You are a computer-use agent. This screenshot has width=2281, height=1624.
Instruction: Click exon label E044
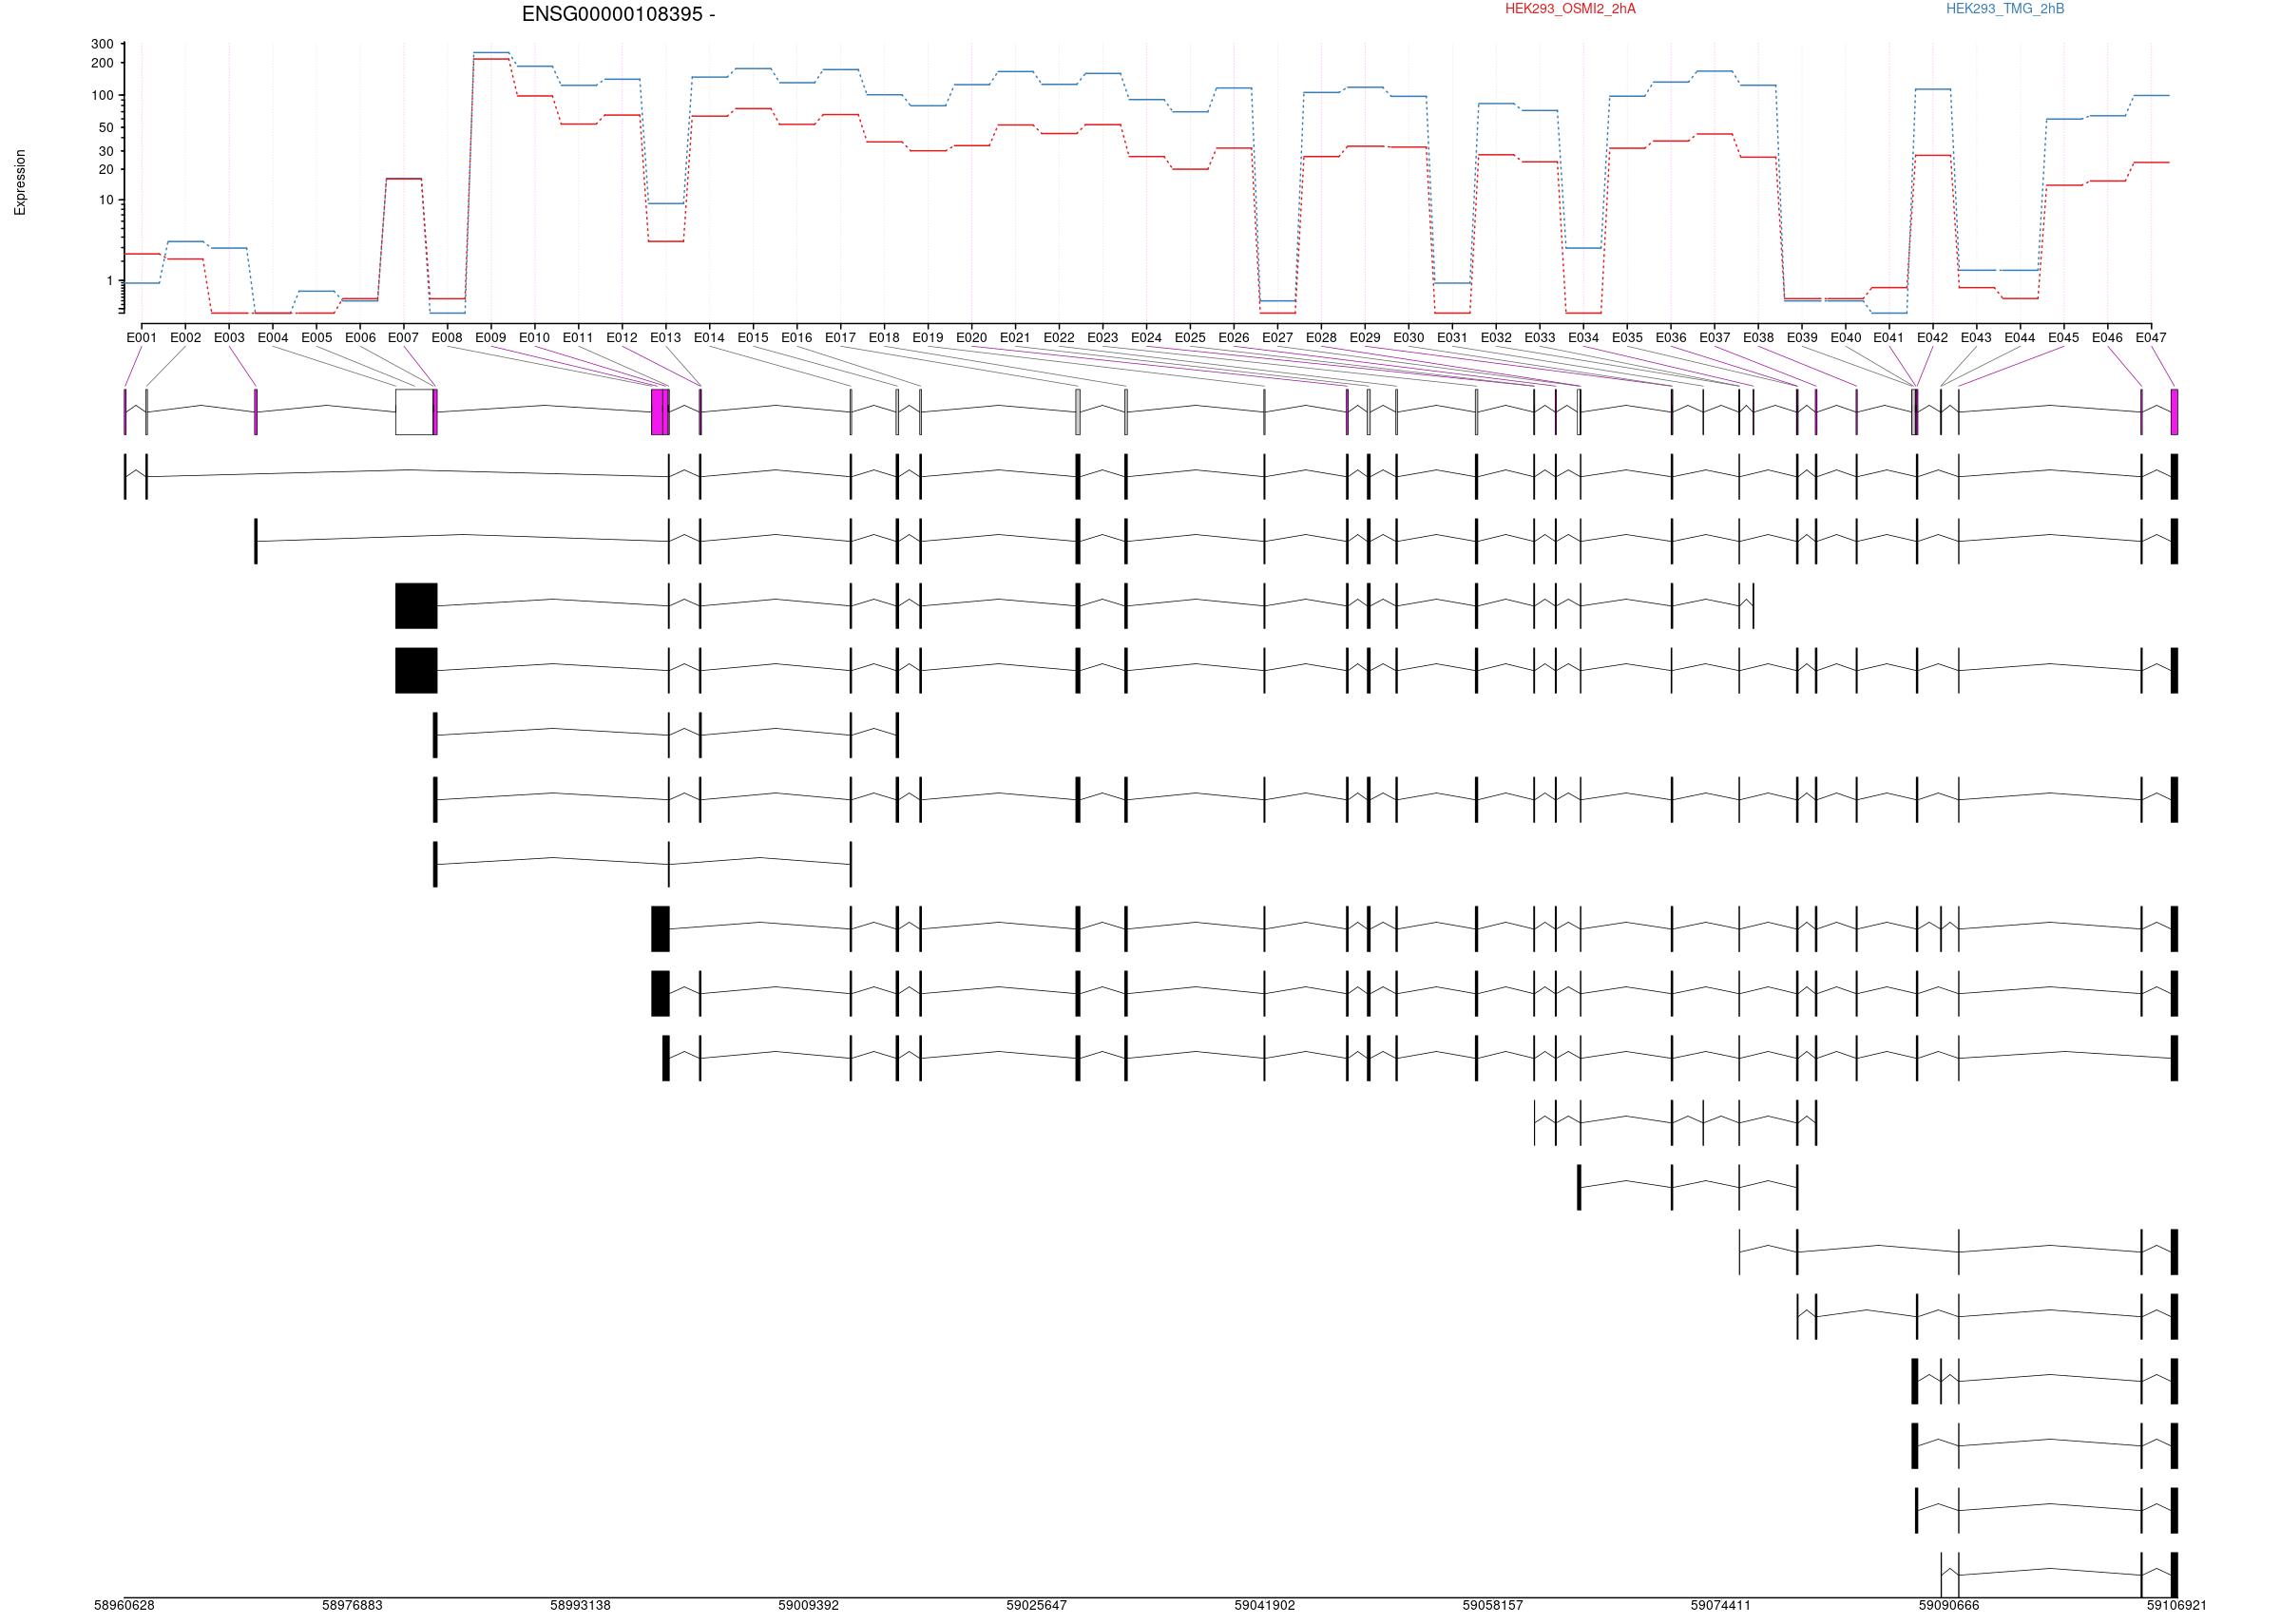pyautogui.click(x=2019, y=338)
